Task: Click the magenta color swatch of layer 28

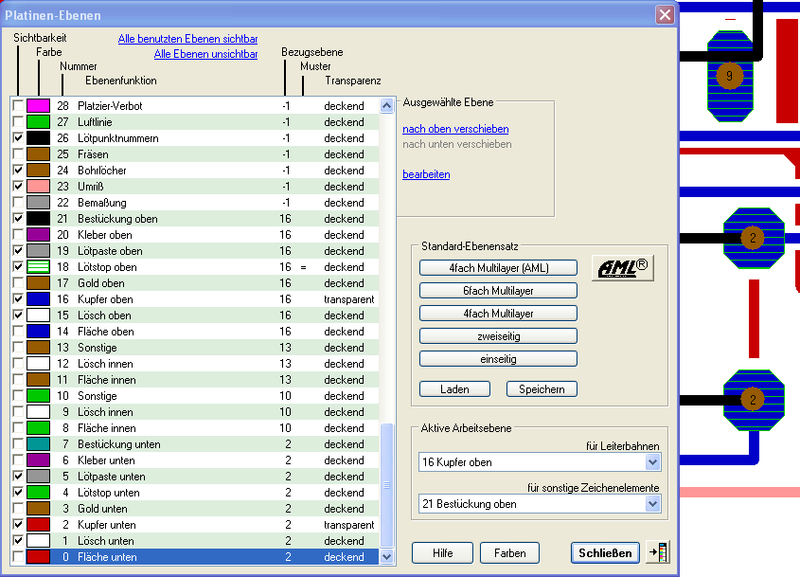Action: pyautogui.click(x=39, y=105)
